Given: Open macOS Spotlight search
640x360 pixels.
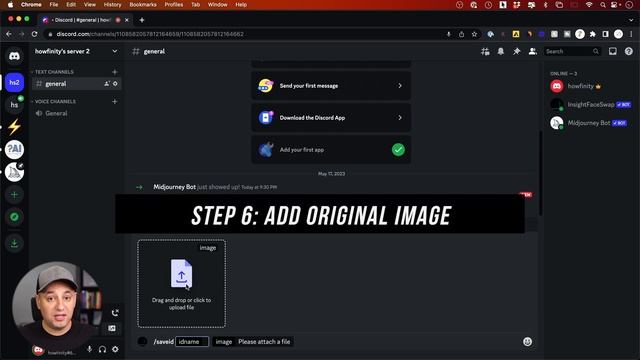Looking at the screenshot, I should pyautogui.click(x=603, y=4).
